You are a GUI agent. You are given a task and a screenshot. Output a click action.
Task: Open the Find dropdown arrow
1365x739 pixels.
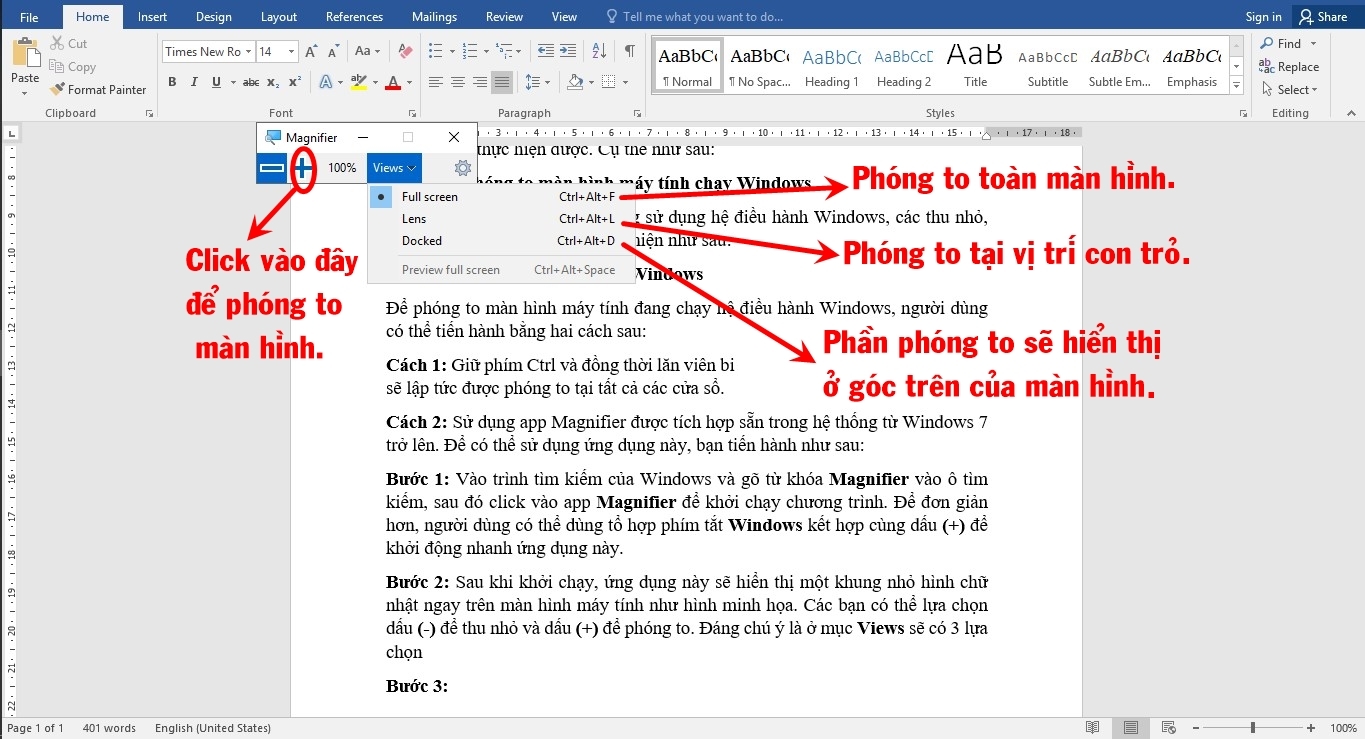(x=1313, y=43)
